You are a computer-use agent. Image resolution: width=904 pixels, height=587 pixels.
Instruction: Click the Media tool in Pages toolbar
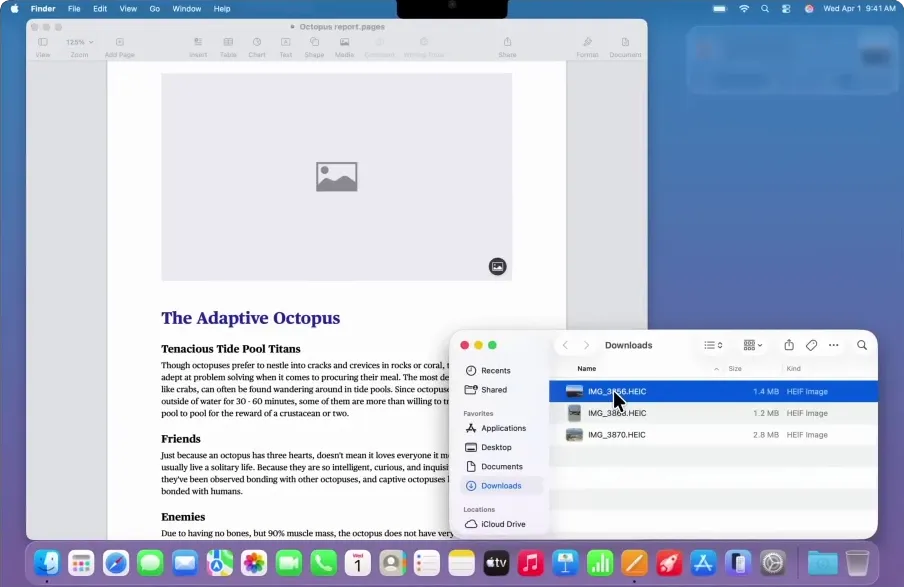point(344,47)
